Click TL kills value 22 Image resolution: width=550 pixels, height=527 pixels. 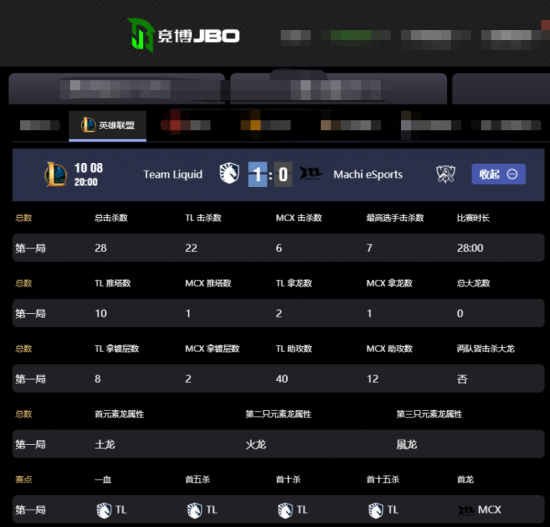(191, 248)
